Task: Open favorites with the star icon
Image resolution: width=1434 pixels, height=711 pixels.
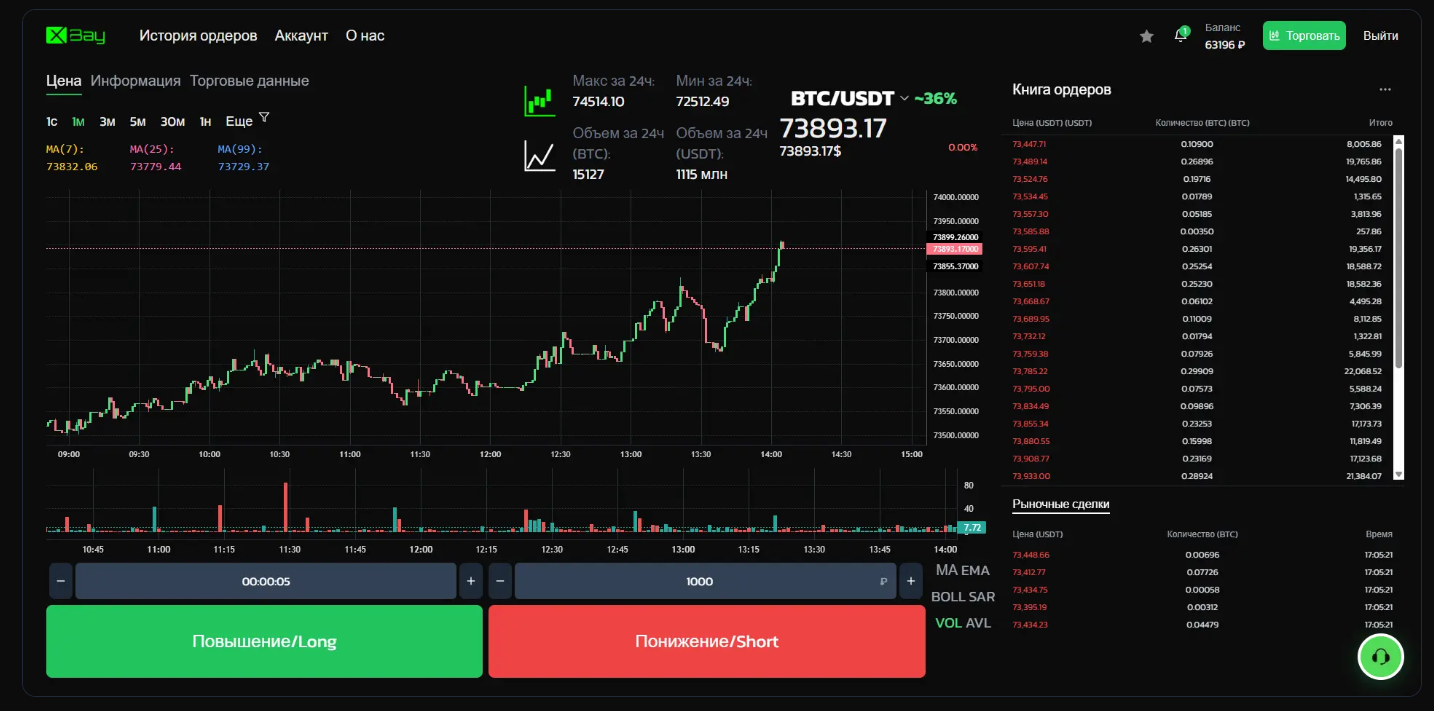Action: coord(1147,36)
